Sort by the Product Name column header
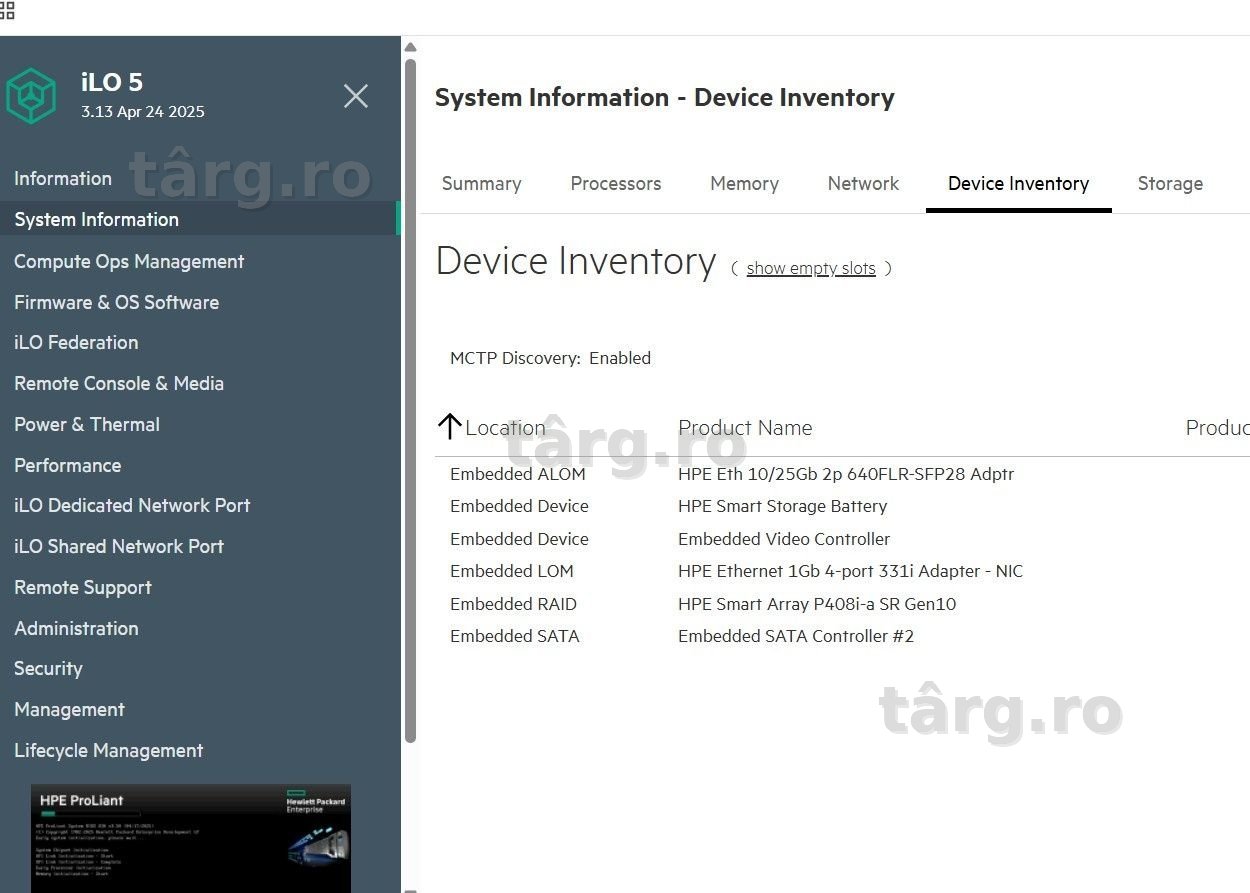Screen dimensions: 1250x893 (x=745, y=427)
